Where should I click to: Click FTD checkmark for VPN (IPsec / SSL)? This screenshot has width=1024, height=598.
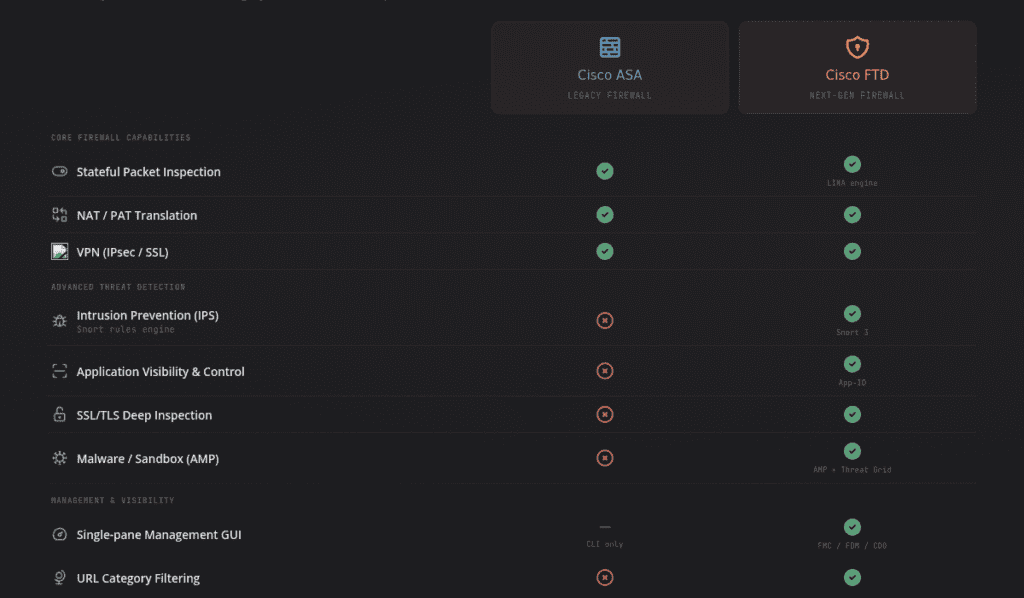[x=852, y=251]
